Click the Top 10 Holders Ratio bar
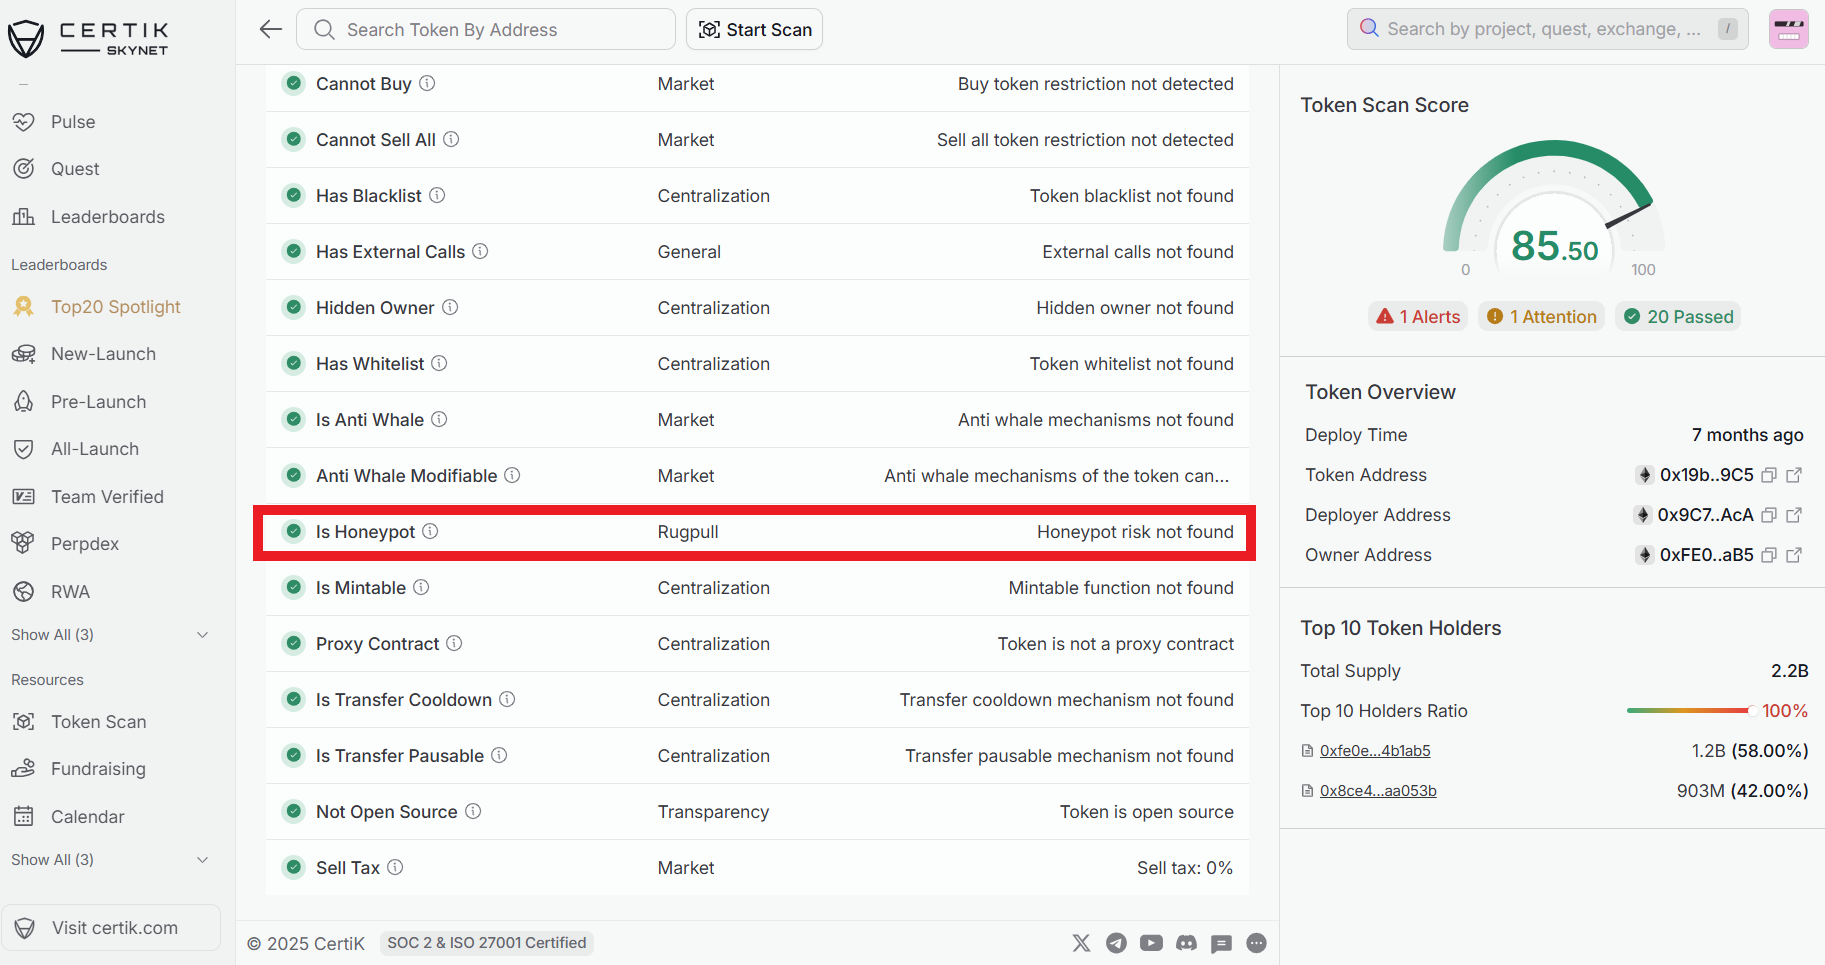This screenshot has height=965, width=1825. click(x=1689, y=711)
